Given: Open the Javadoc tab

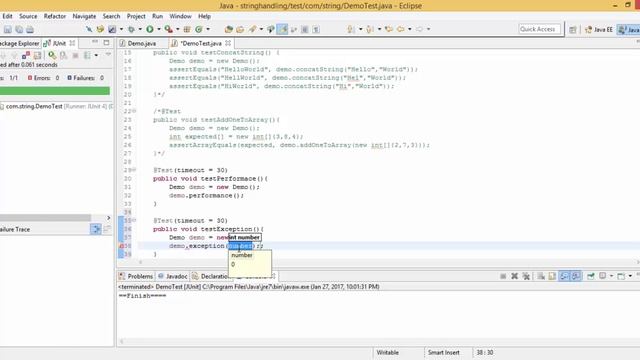Looking at the screenshot, I should pyautogui.click(x=173, y=276).
